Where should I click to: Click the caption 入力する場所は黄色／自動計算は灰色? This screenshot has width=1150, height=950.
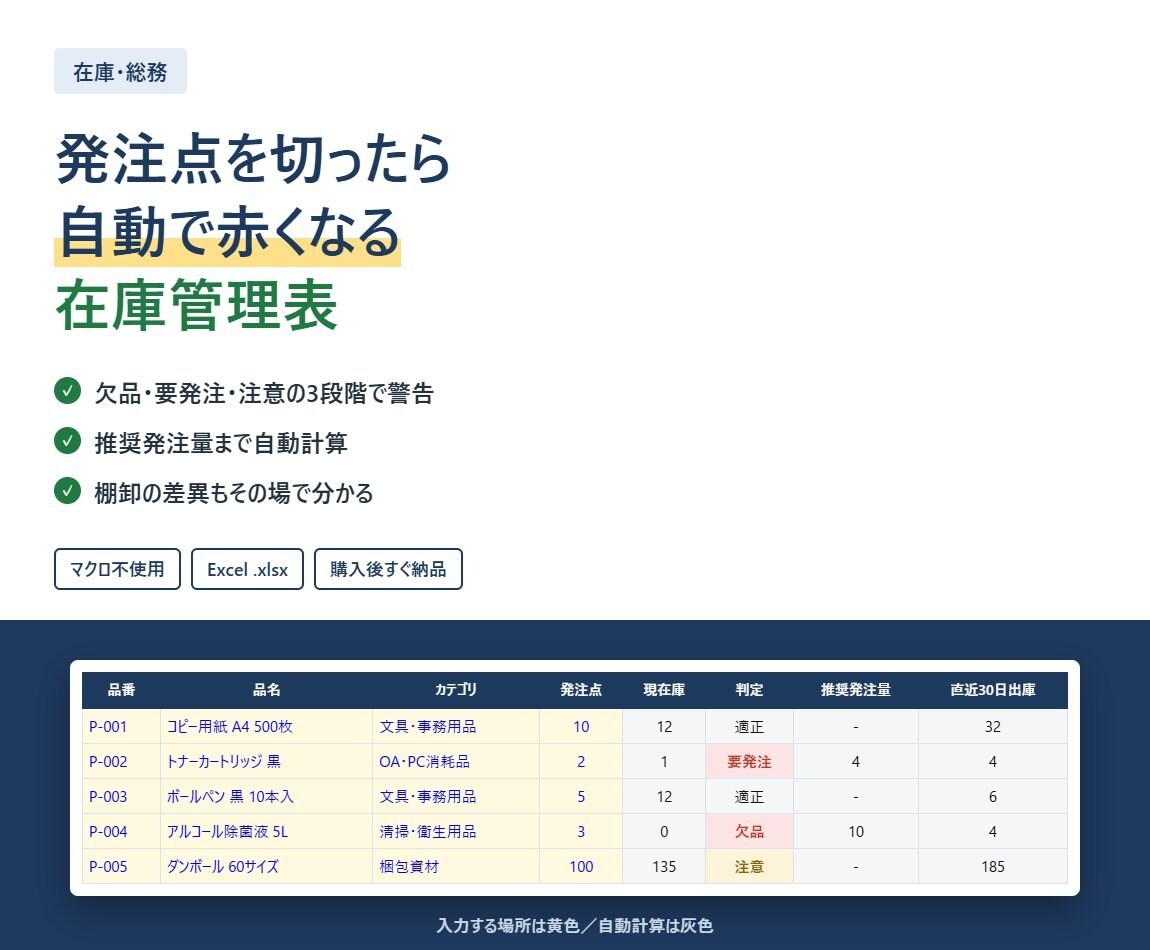574,926
